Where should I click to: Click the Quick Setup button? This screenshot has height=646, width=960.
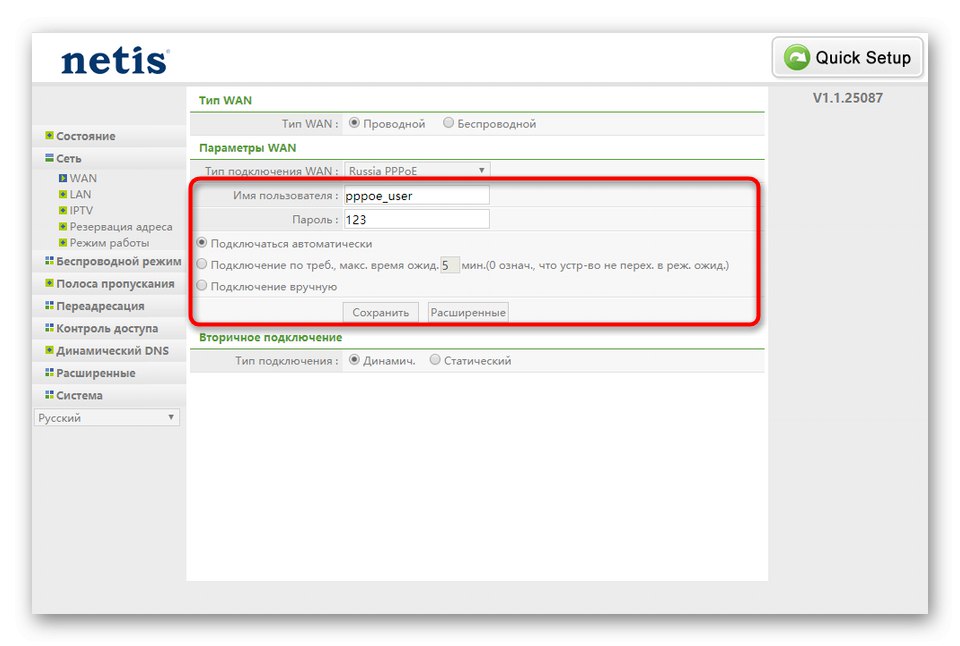point(847,58)
